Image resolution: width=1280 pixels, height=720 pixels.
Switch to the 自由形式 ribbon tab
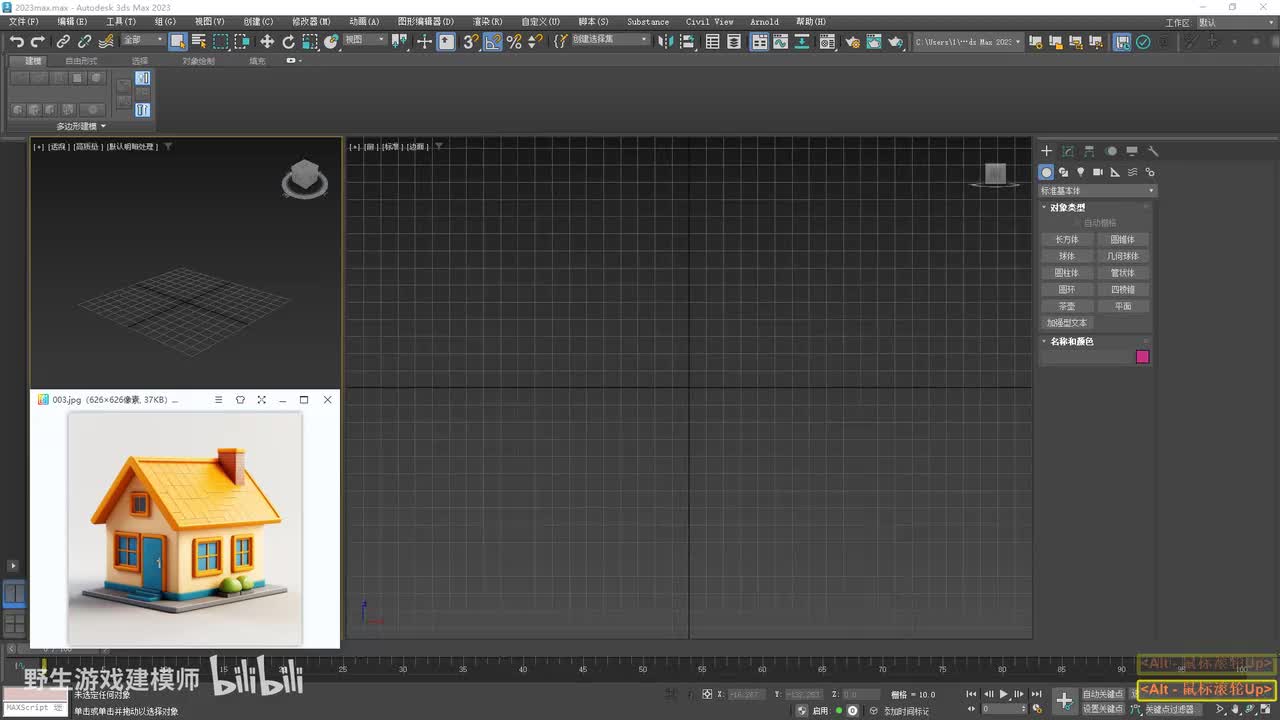pyautogui.click(x=81, y=61)
